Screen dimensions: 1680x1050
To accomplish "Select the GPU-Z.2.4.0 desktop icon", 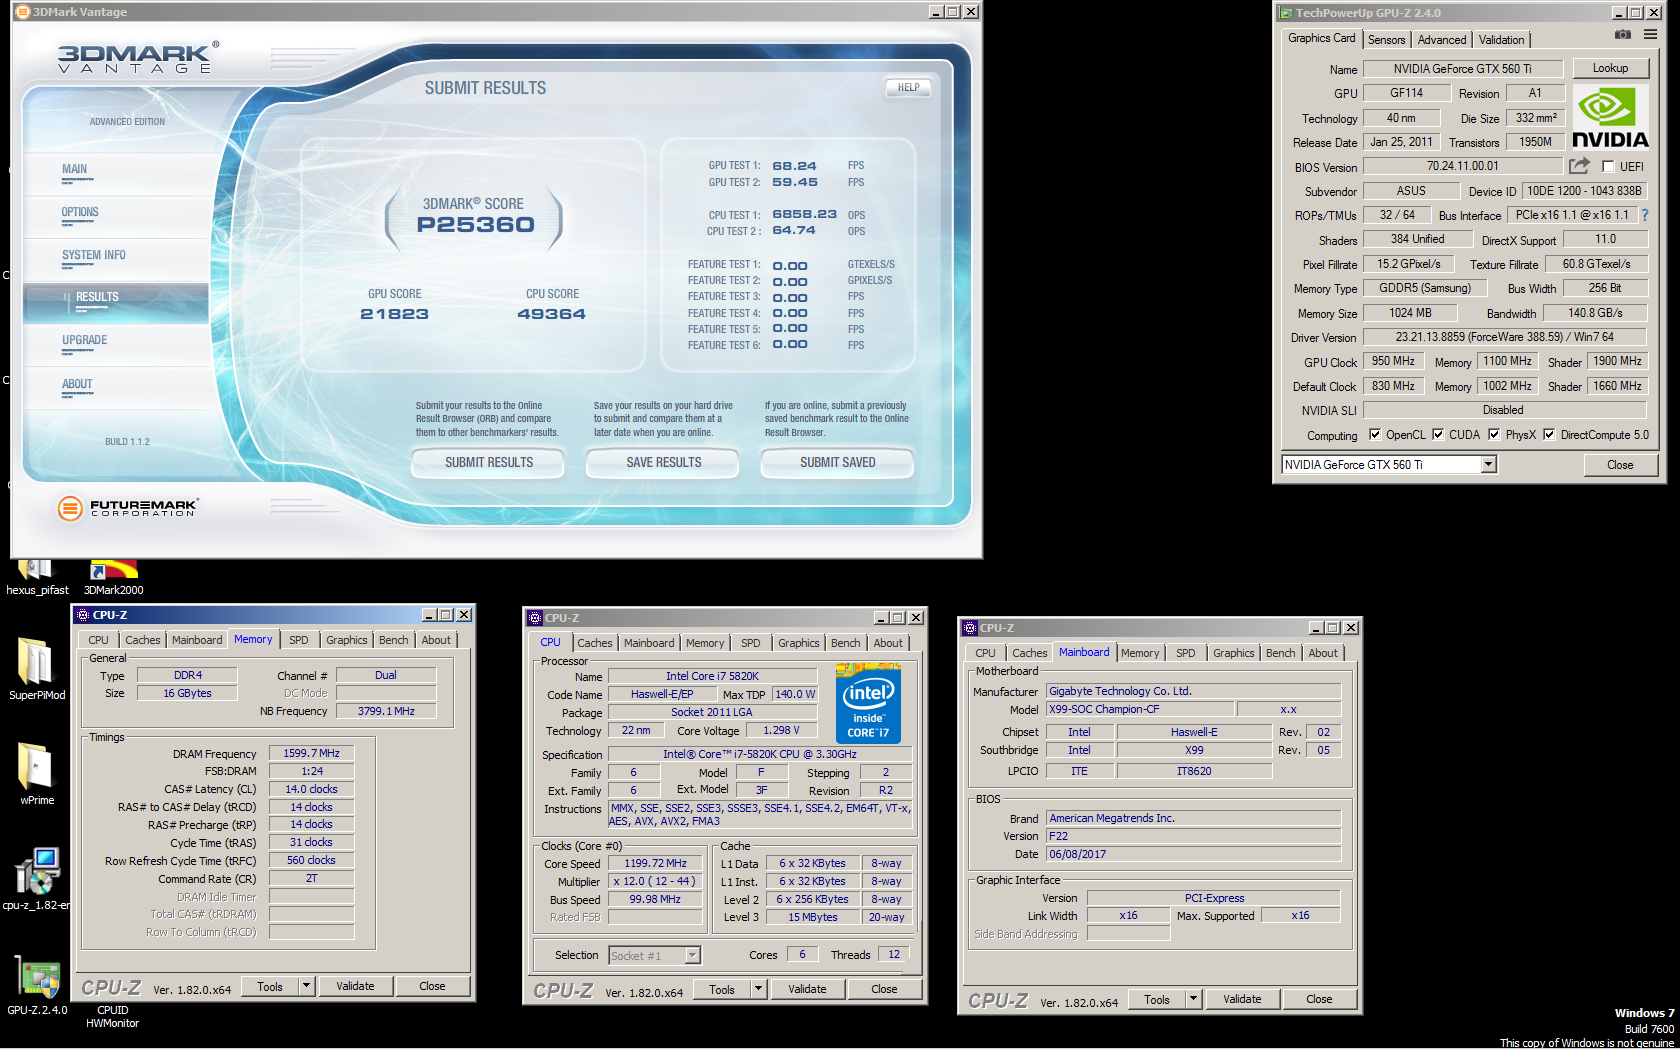I will point(38,977).
